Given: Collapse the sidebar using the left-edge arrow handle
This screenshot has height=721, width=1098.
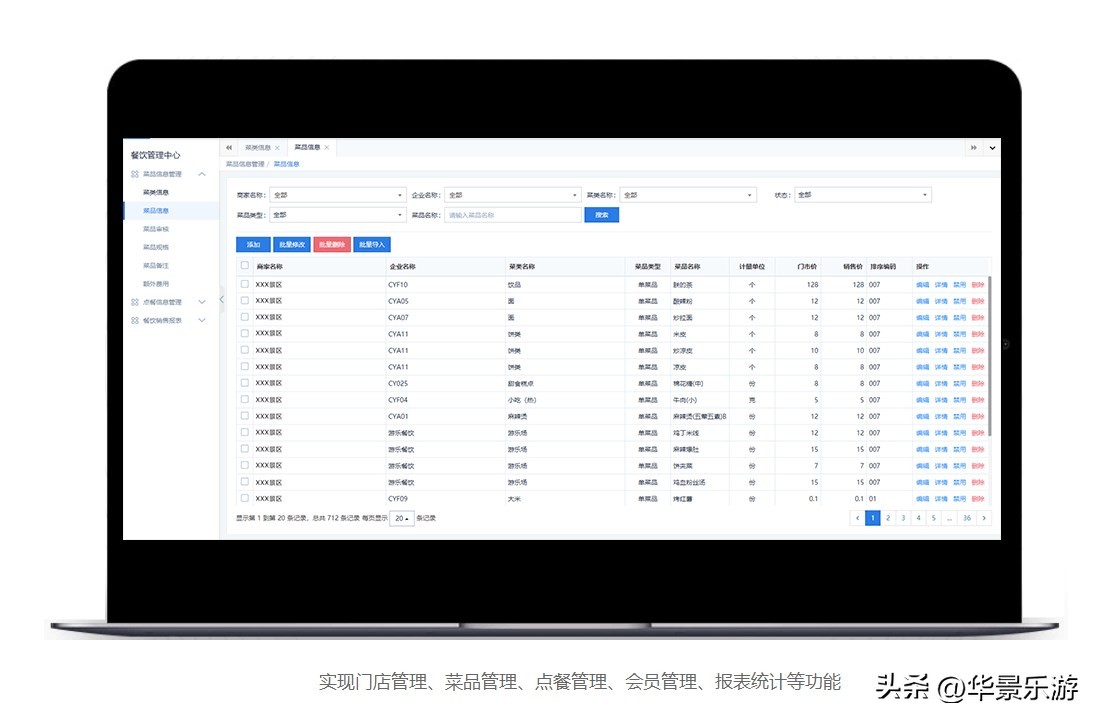Looking at the screenshot, I should (221, 300).
